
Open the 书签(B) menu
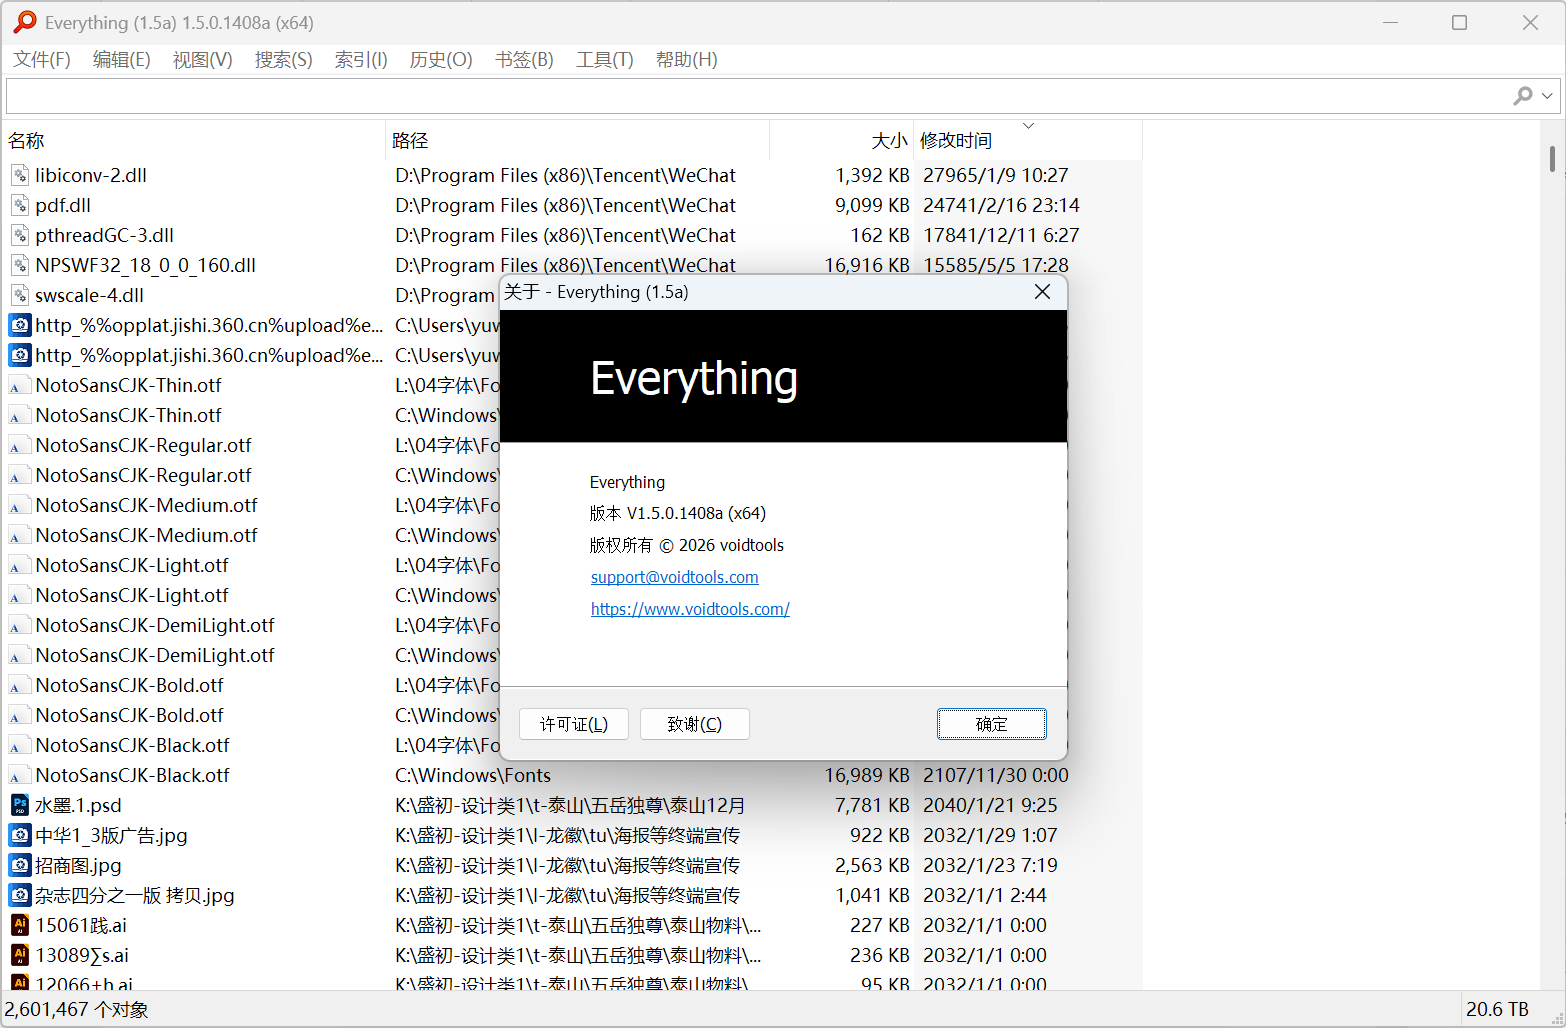coord(524,60)
